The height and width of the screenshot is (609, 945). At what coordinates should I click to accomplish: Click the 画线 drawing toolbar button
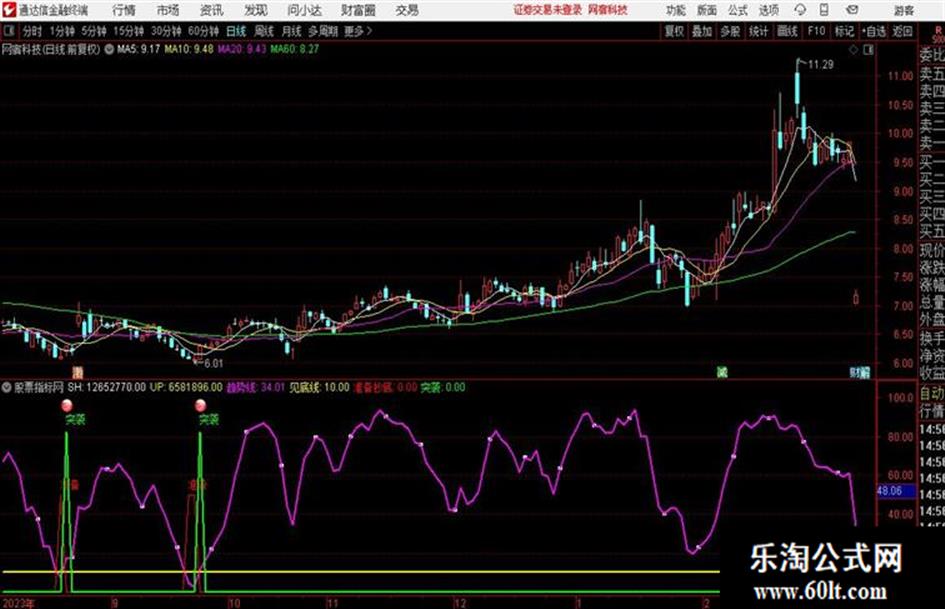(787, 31)
